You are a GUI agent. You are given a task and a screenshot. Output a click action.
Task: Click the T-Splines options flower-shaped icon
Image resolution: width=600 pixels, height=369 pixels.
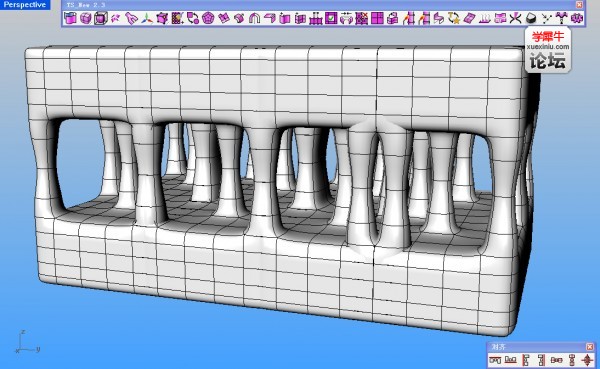coord(577,18)
